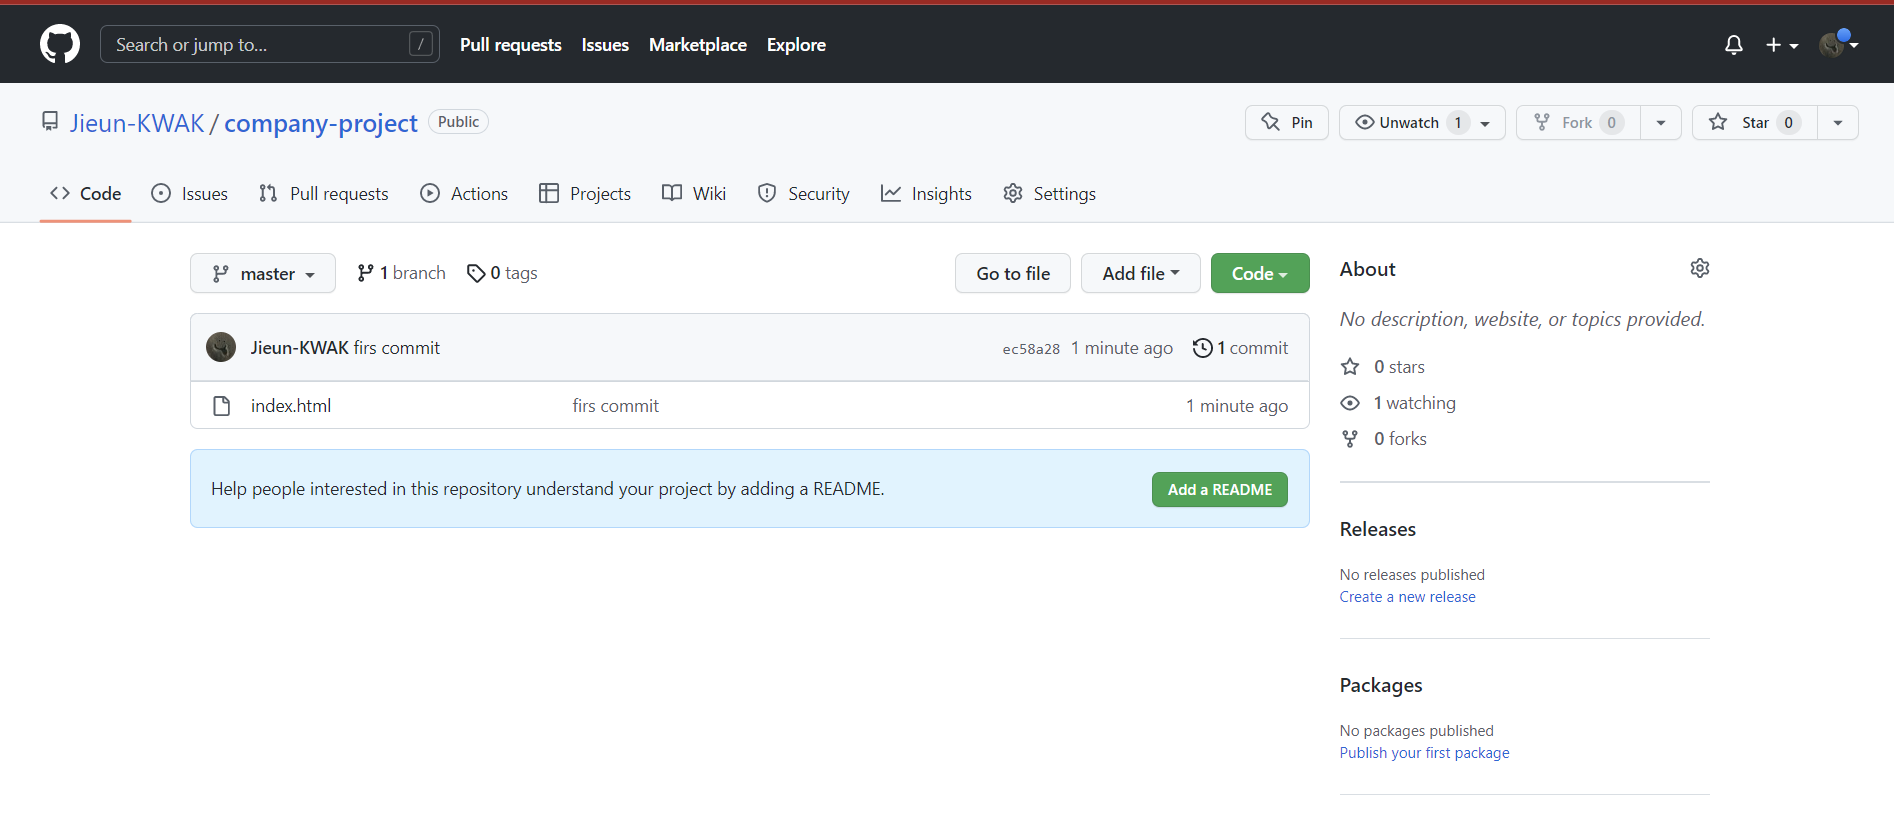Expand the Star lists dropdown arrow
1894x823 pixels.
(1838, 123)
